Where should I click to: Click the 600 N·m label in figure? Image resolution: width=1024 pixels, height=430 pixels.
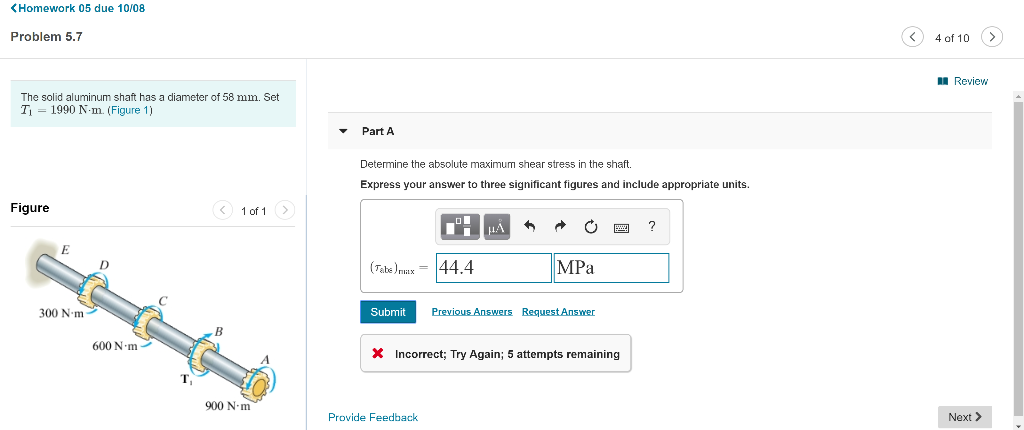click(115, 346)
